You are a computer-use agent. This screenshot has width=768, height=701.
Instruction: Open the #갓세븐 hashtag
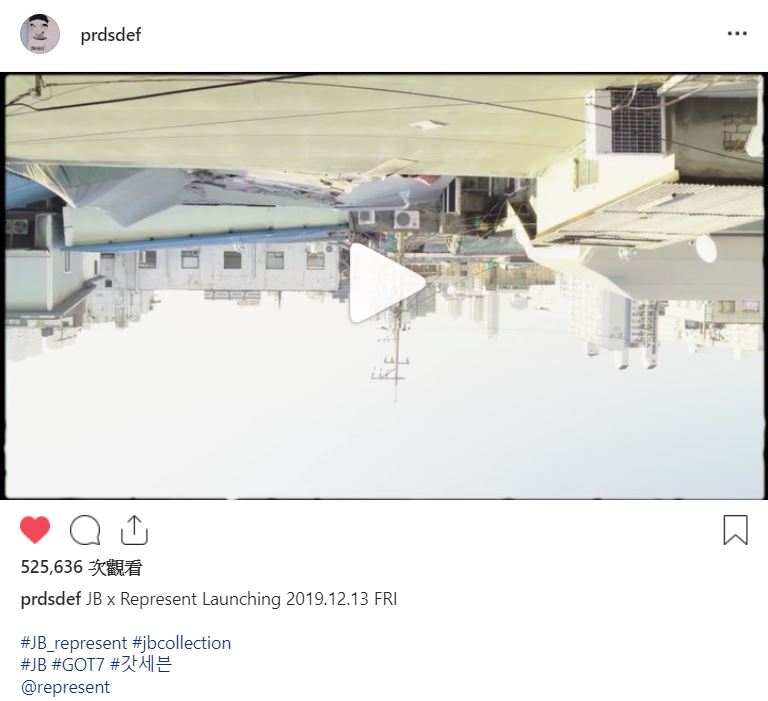pyautogui.click(x=141, y=665)
